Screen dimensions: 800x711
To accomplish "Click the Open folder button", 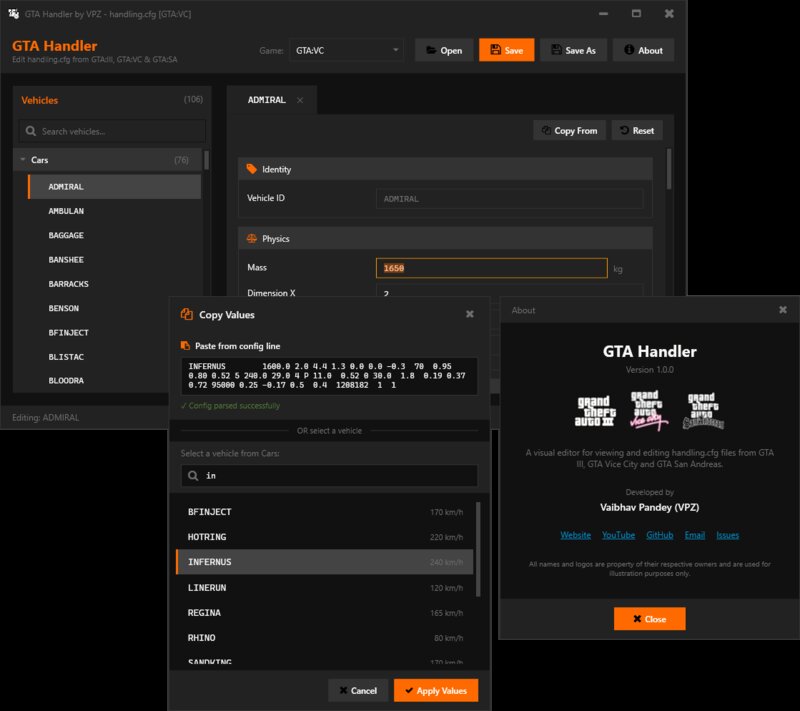I will [443, 50].
